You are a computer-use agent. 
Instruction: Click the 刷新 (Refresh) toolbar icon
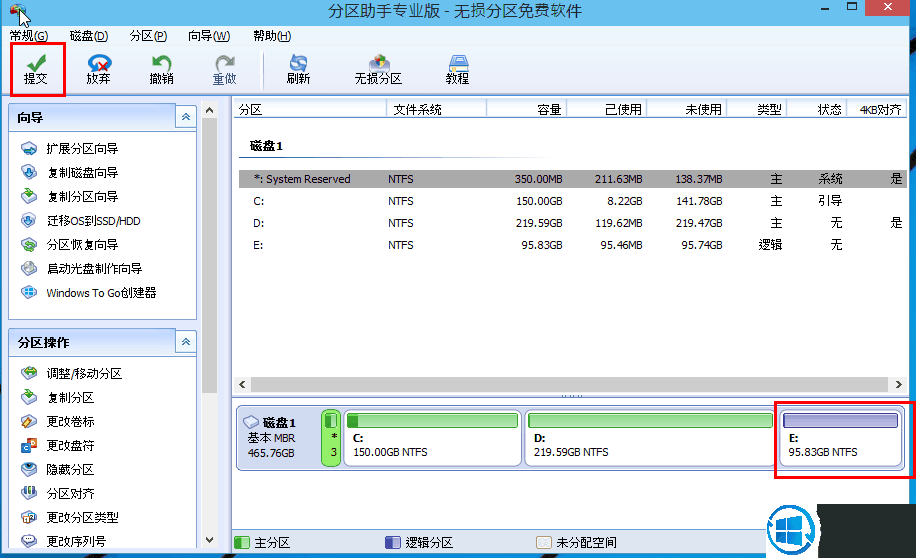point(298,70)
